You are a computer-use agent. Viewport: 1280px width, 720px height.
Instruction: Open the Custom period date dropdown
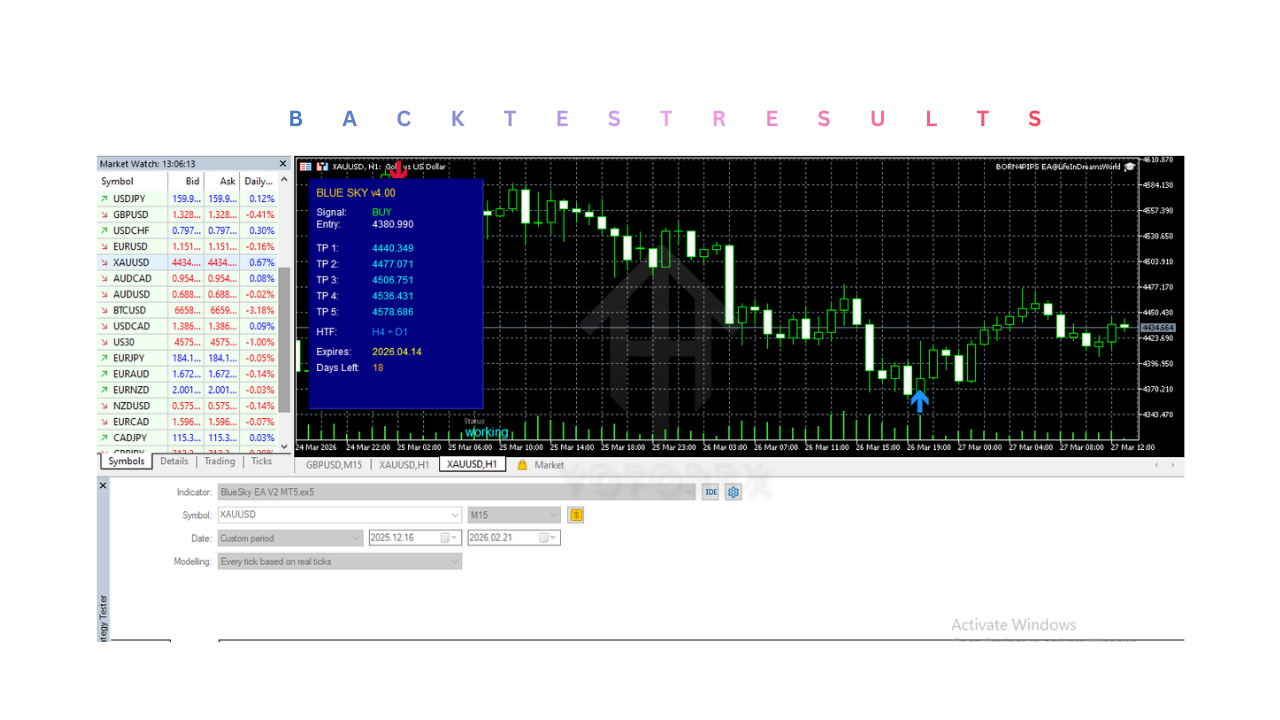(358, 537)
